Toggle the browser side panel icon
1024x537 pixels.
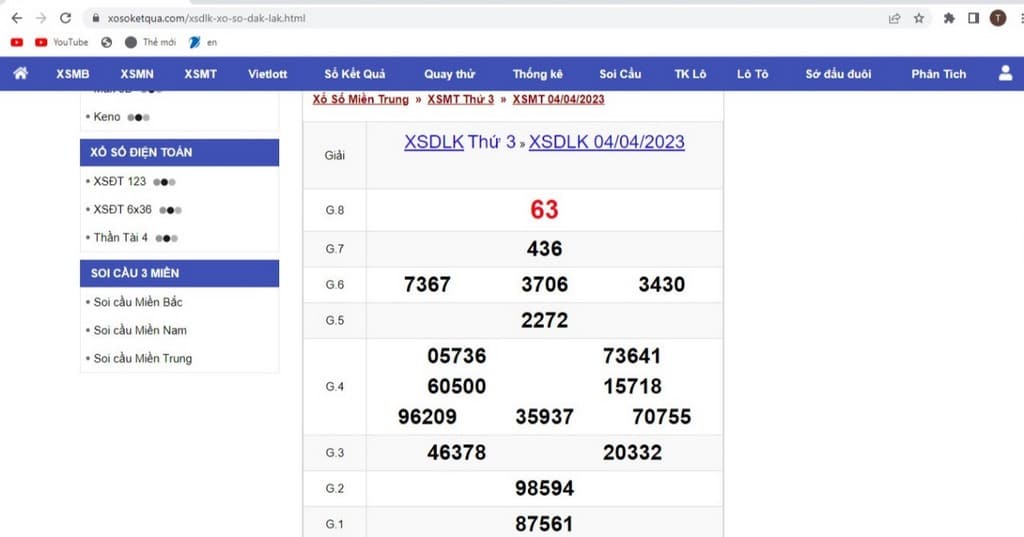pyautogui.click(x=973, y=18)
